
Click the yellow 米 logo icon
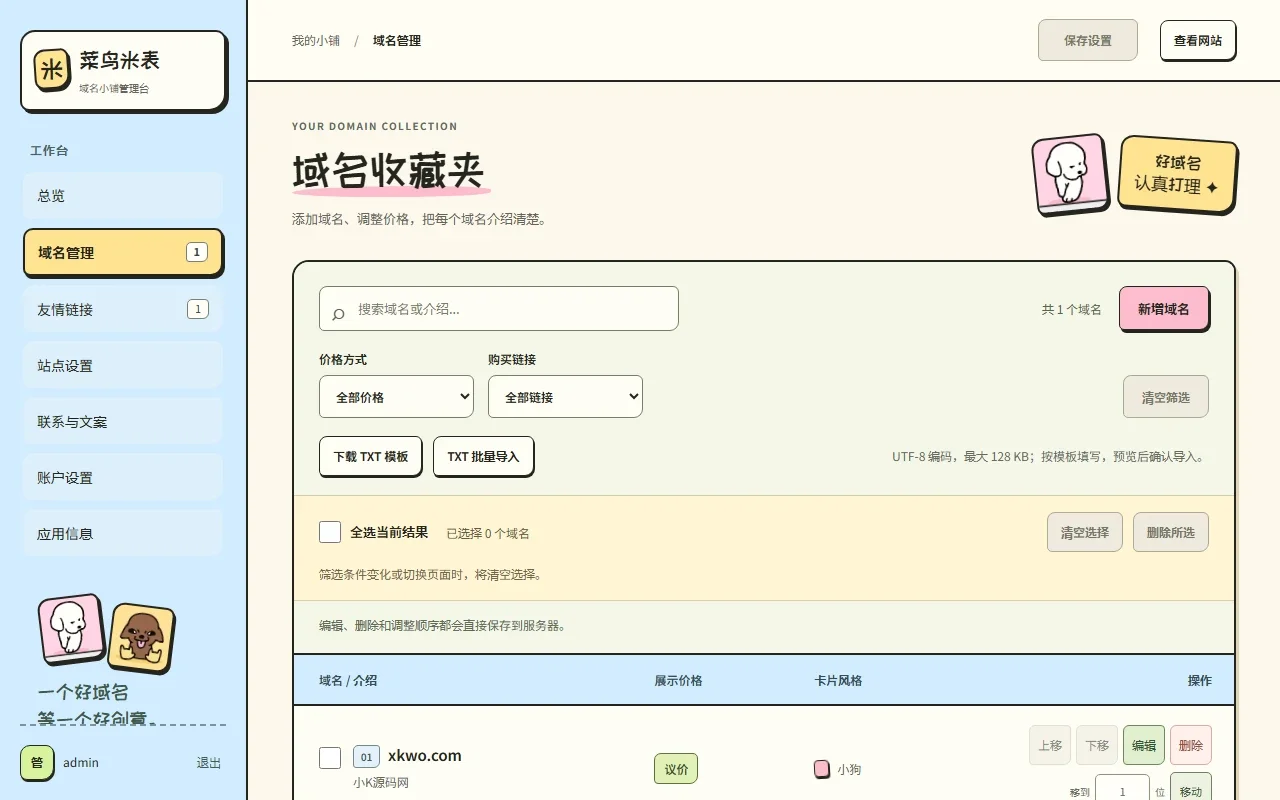point(52,69)
